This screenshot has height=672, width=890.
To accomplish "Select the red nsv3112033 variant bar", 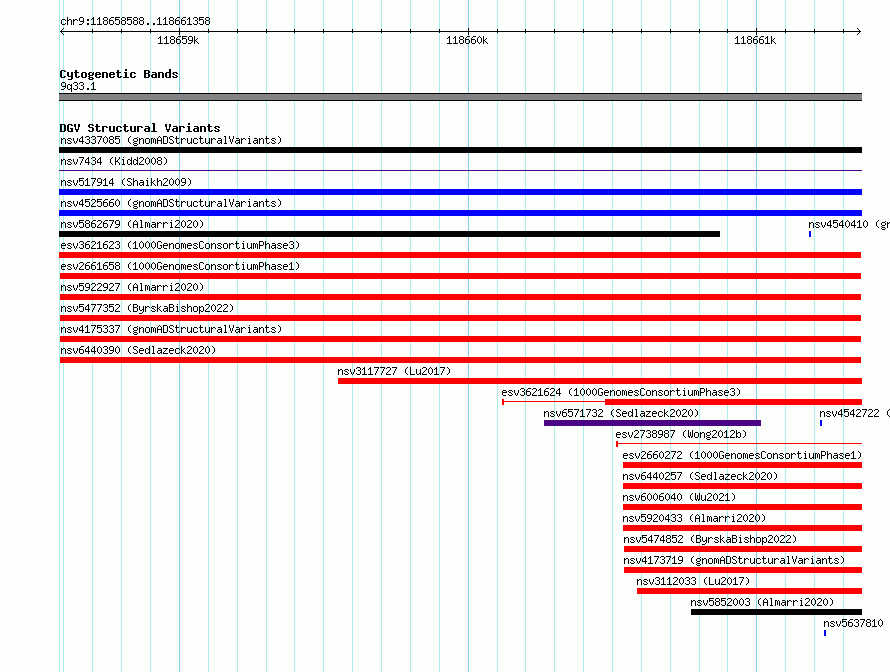I will pyautogui.click(x=749, y=591).
